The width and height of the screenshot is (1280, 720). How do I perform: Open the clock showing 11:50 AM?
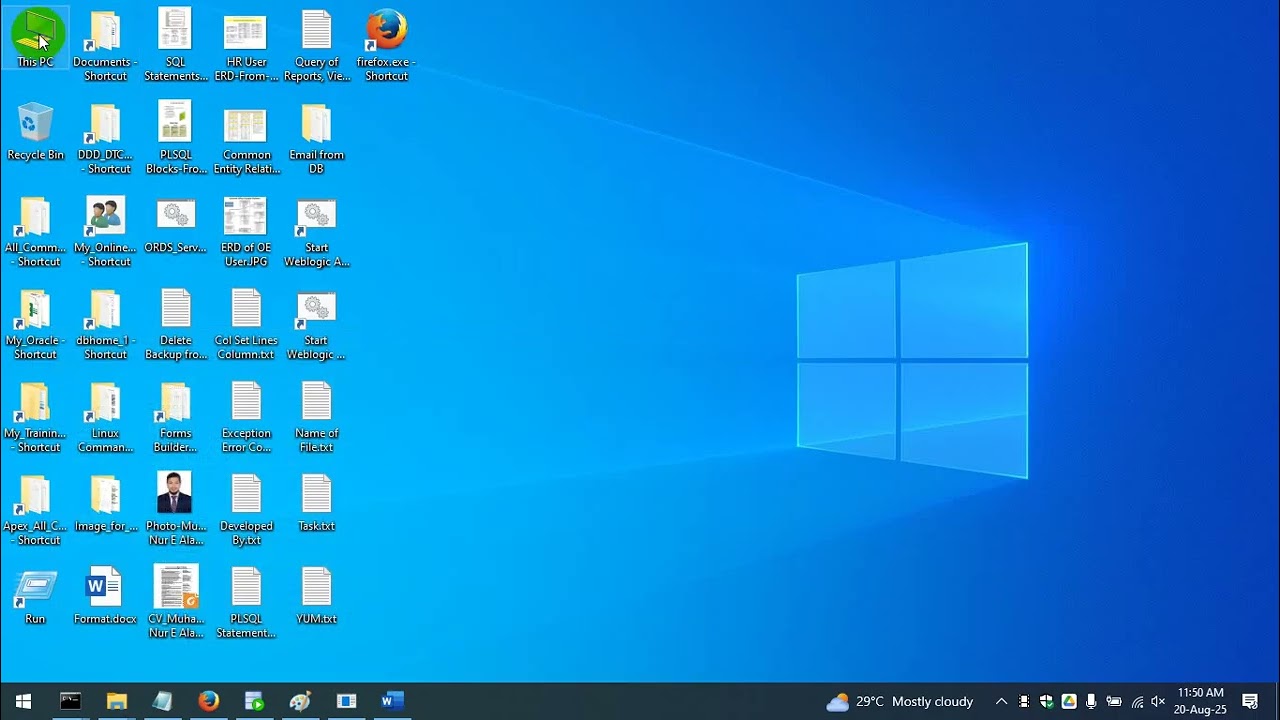tap(1200, 701)
